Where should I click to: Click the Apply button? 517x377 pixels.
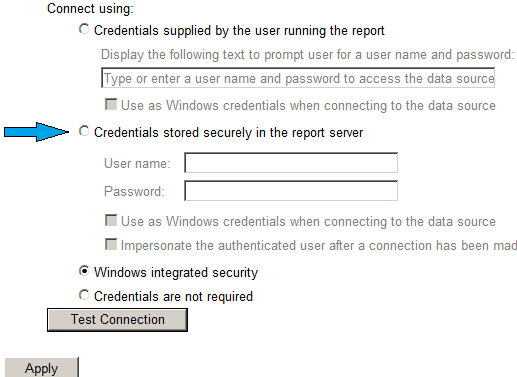tap(42, 367)
